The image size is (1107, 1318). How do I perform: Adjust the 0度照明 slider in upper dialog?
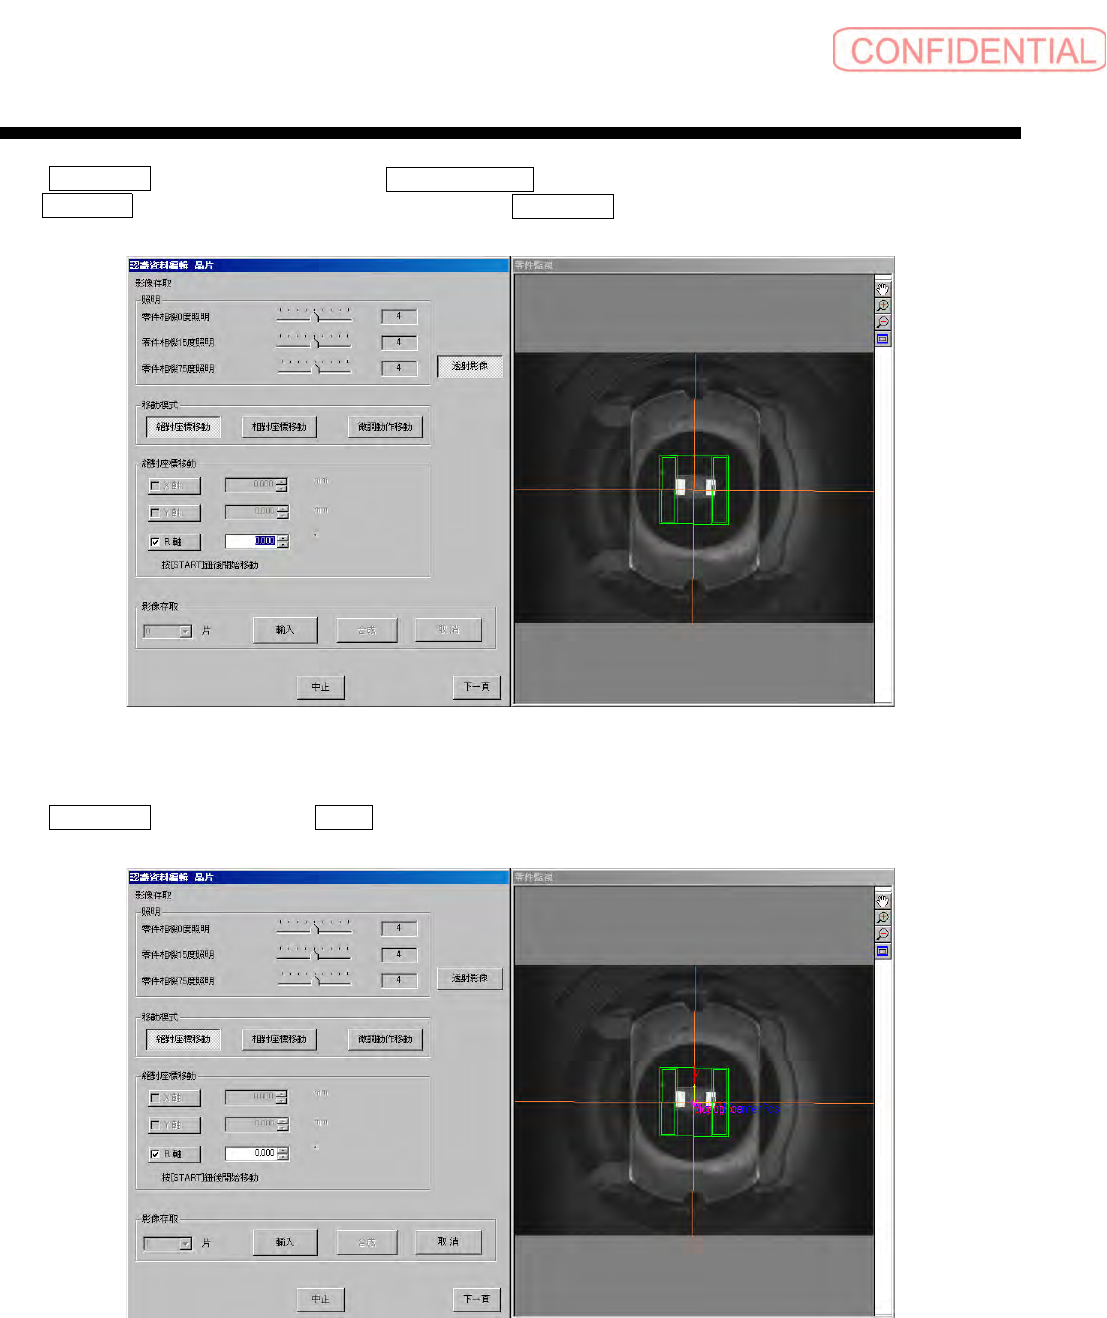pos(315,316)
